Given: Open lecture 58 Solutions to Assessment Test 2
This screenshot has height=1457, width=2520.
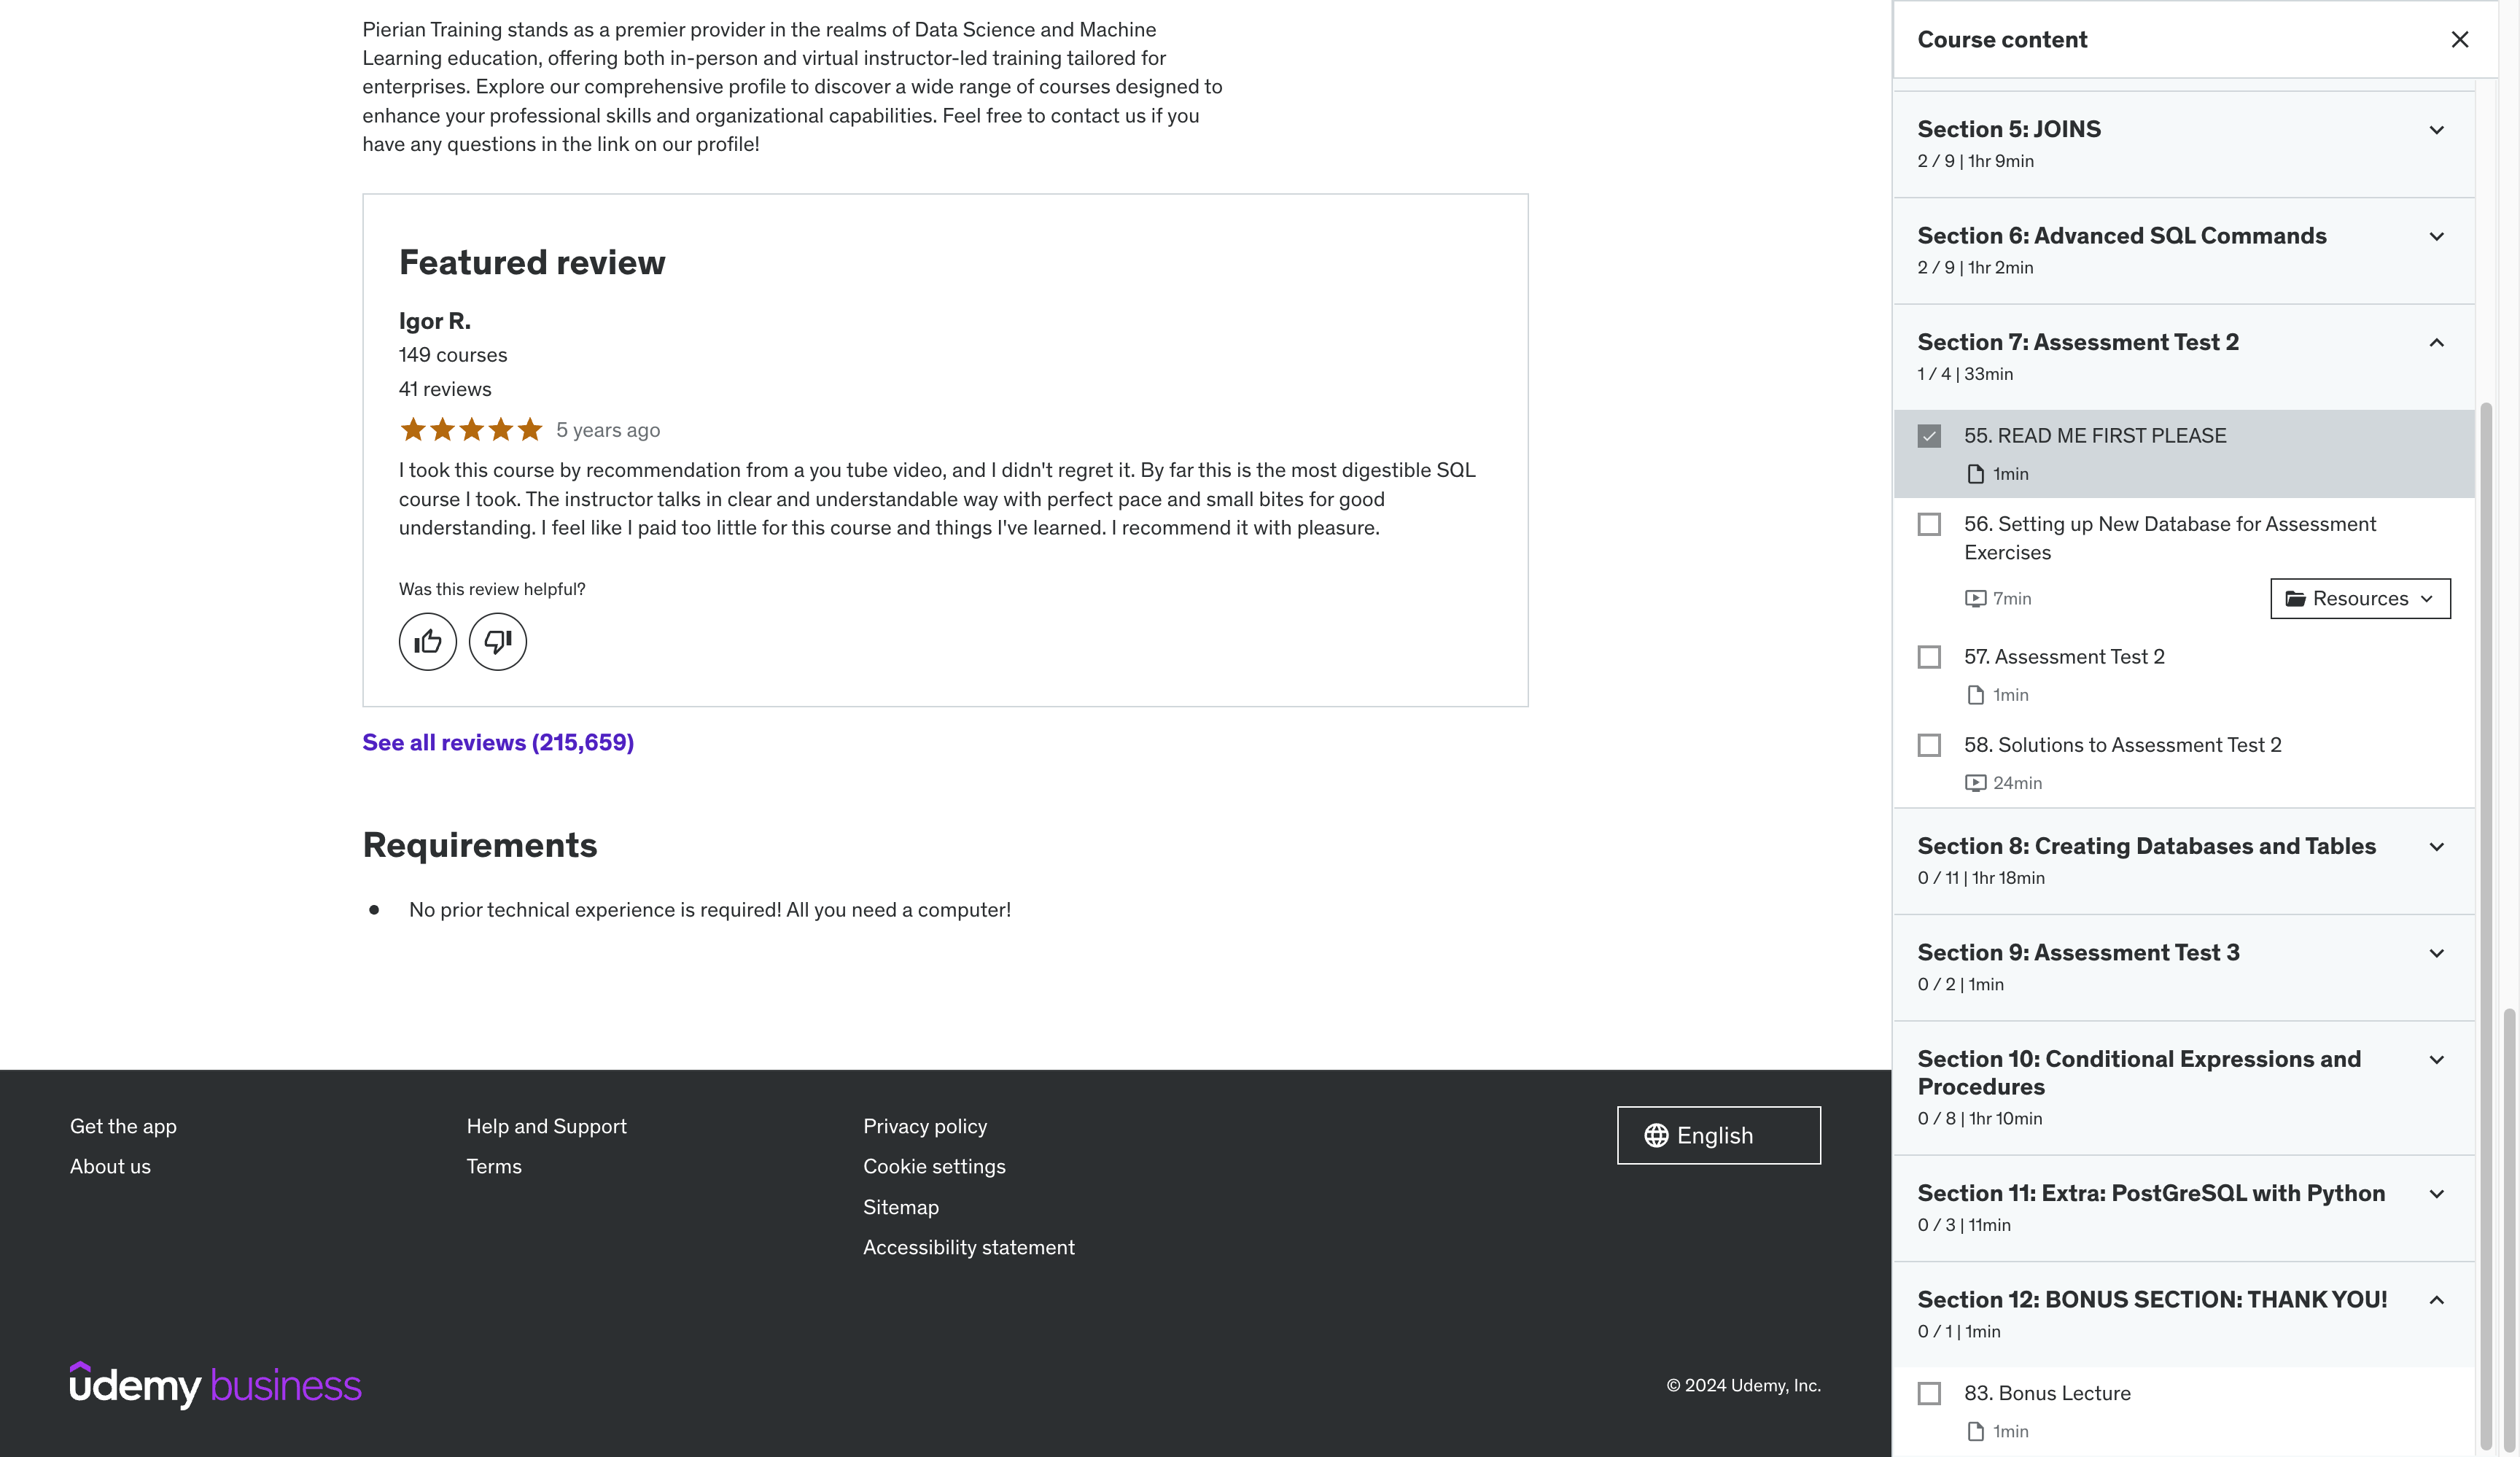Looking at the screenshot, I should (x=2122, y=745).
